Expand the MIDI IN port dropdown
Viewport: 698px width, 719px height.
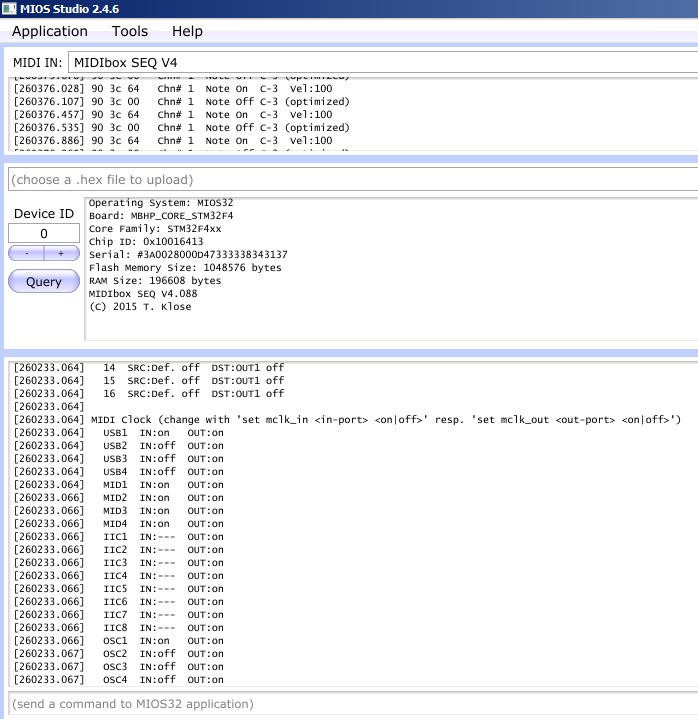(x=380, y=63)
